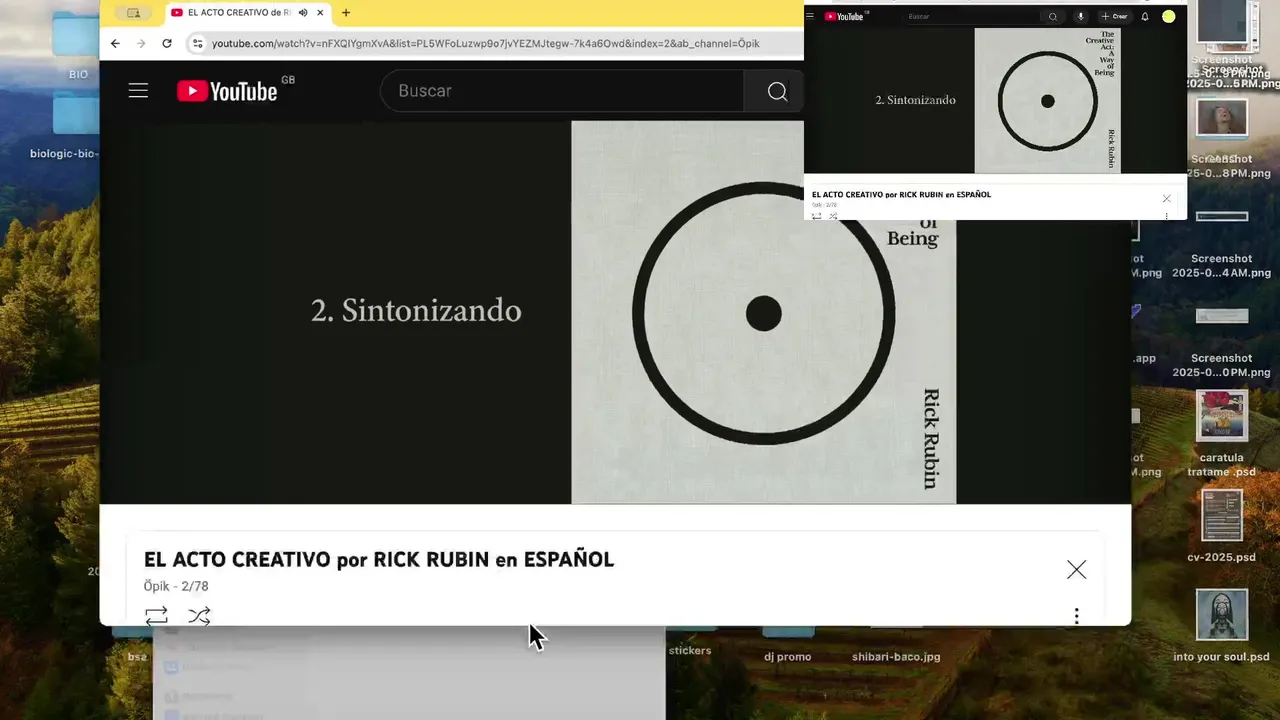The image size is (1280, 720).
Task: Reload the YouTube page
Action: [x=167, y=43]
